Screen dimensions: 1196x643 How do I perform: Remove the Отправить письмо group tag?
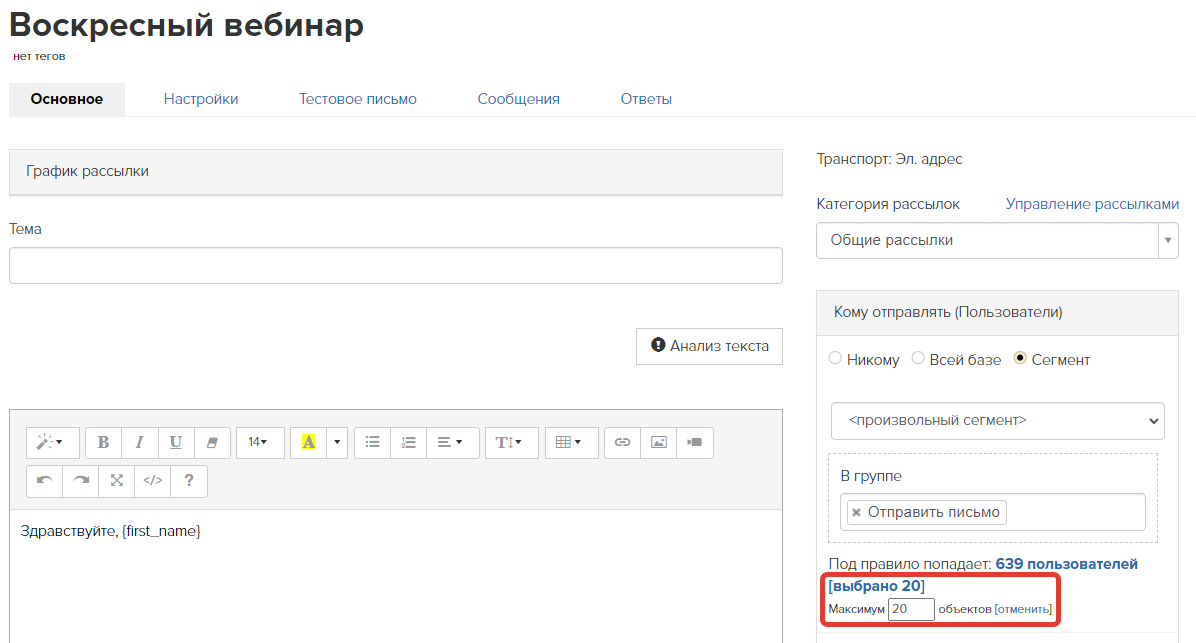coord(856,513)
